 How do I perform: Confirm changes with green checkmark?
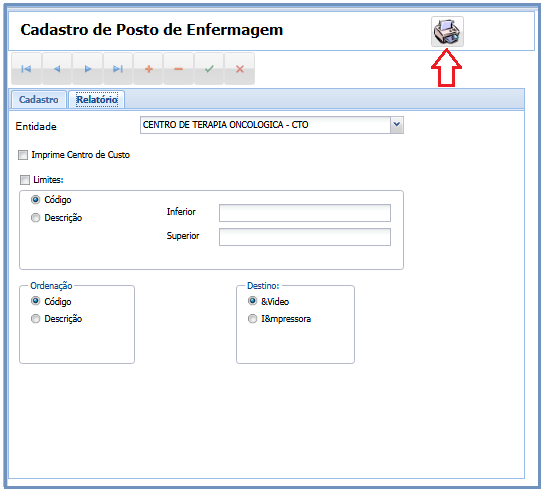pos(209,69)
